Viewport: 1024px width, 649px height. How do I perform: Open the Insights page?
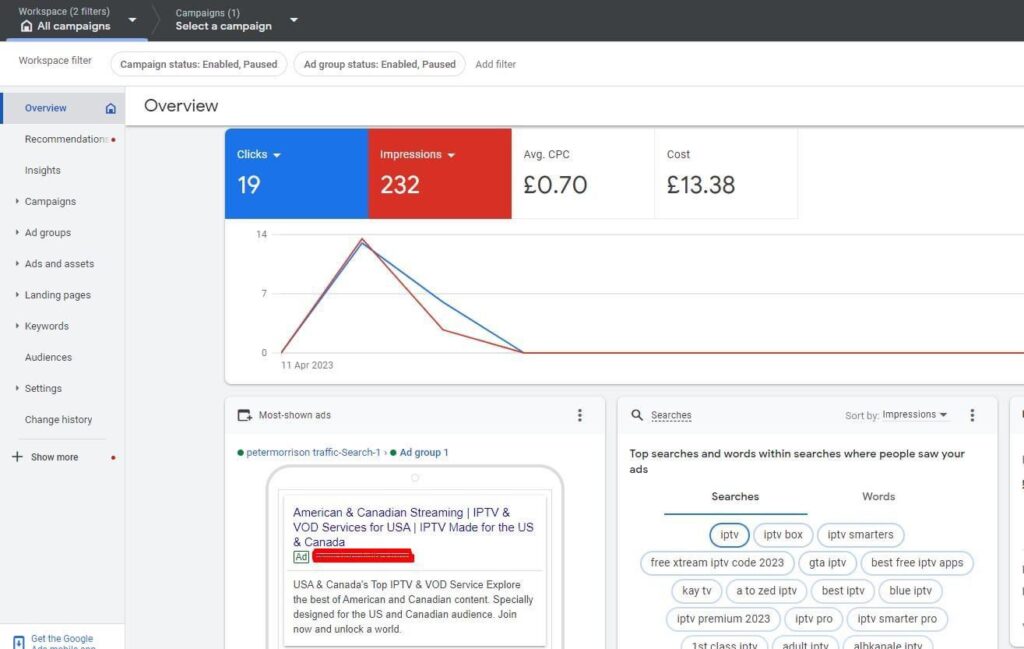pyautogui.click(x=42, y=170)
